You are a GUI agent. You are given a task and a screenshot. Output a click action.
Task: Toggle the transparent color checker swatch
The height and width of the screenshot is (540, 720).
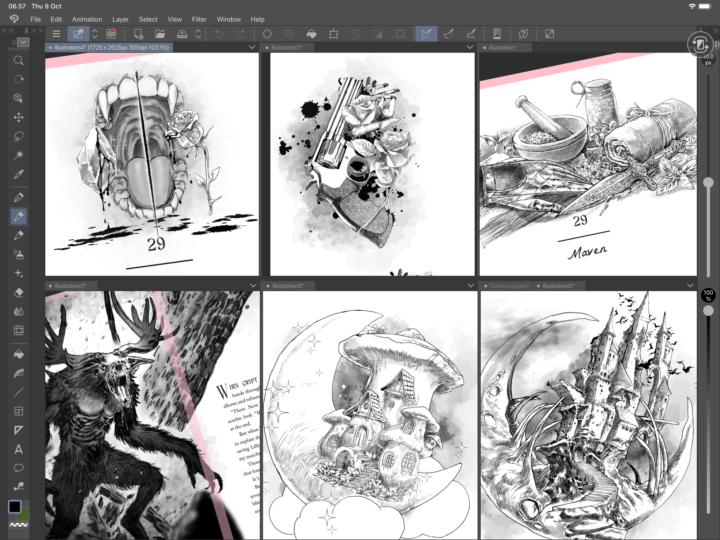point(19,526)
